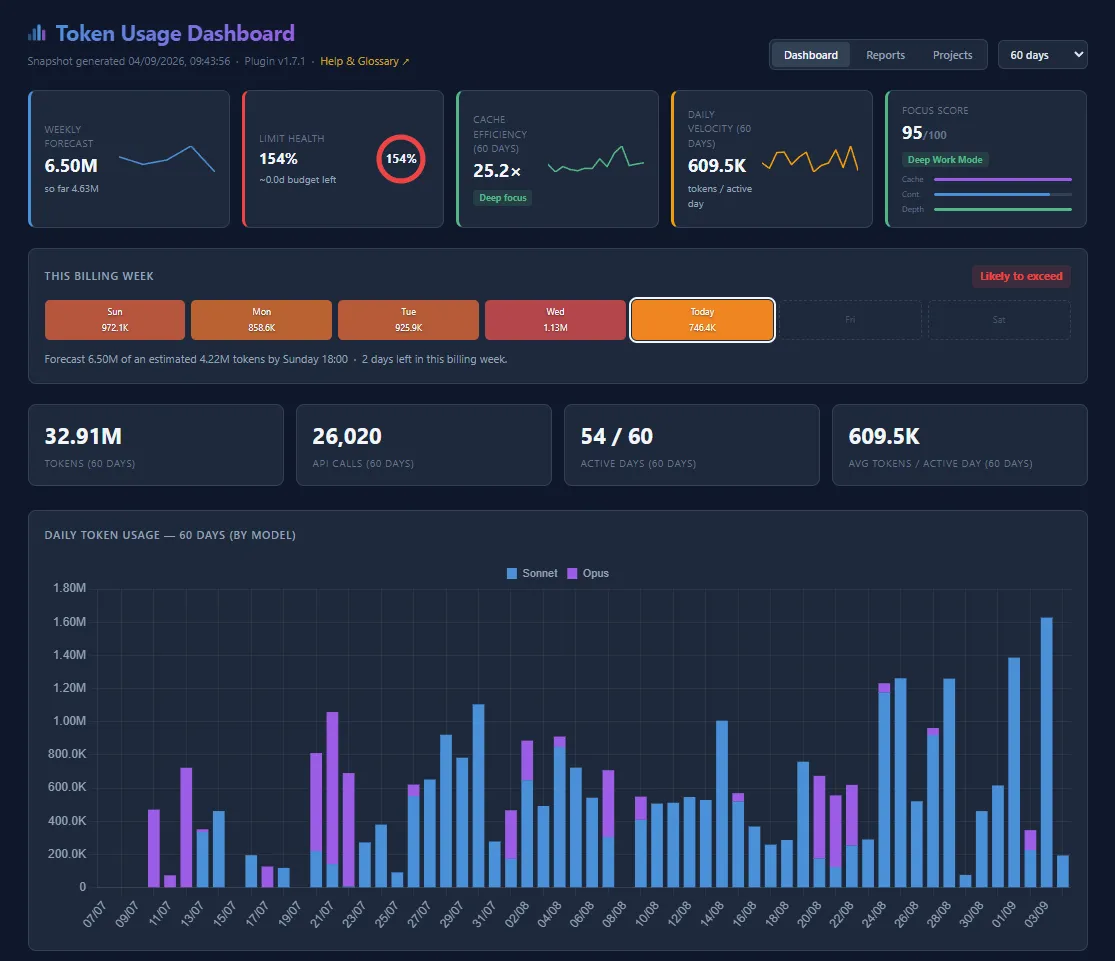
Task: Click the snapshot generated timestamp text
Action: point(129,61)
